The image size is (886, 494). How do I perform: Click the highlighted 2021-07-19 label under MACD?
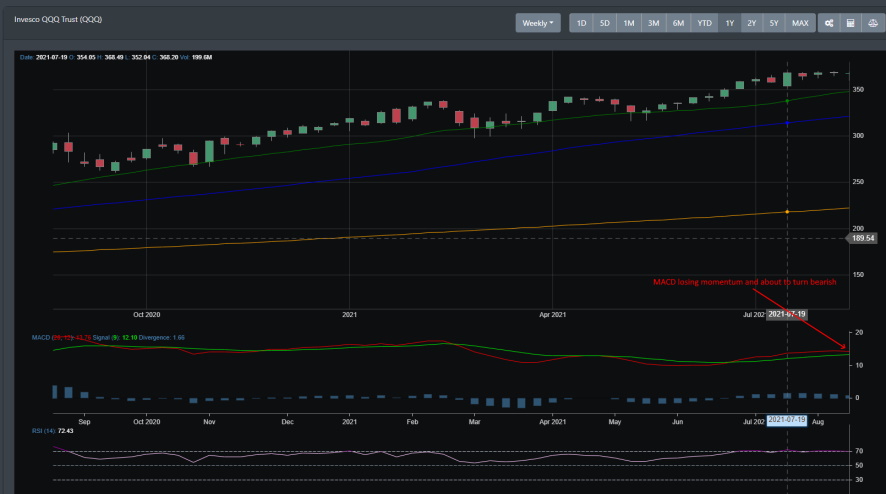click(787, 420)
